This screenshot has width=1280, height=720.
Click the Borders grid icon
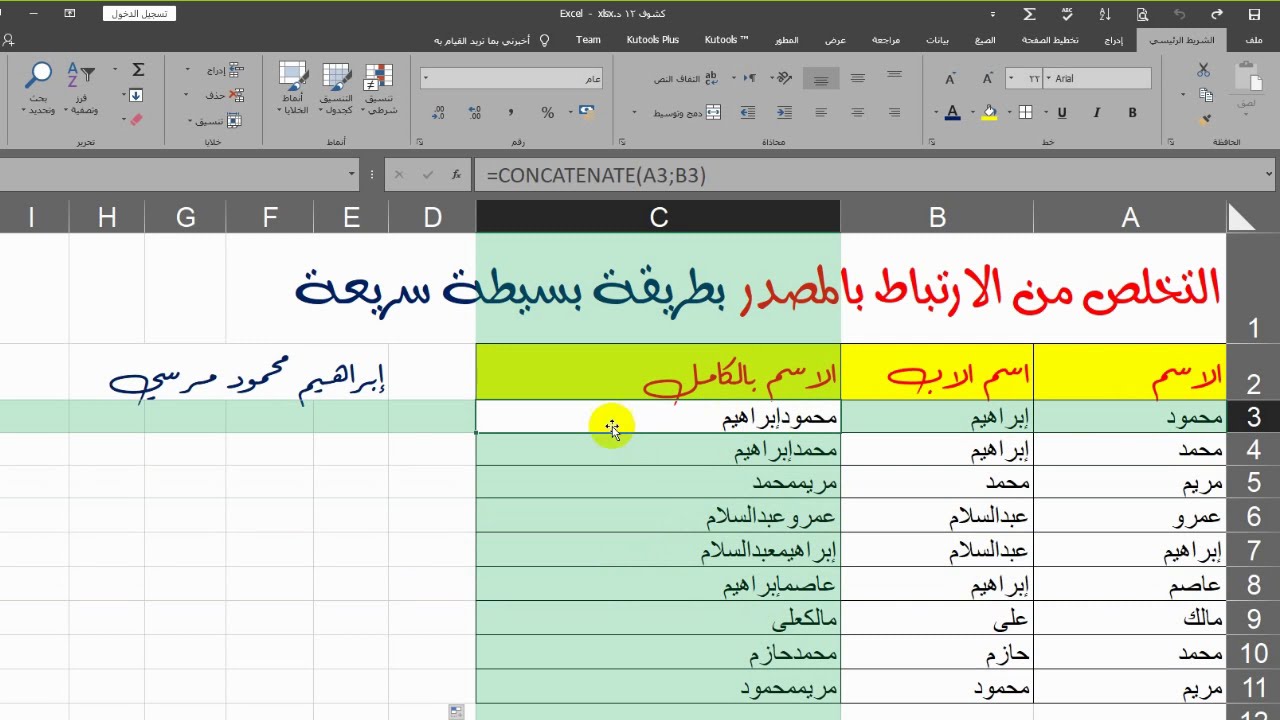point(1025,113)
